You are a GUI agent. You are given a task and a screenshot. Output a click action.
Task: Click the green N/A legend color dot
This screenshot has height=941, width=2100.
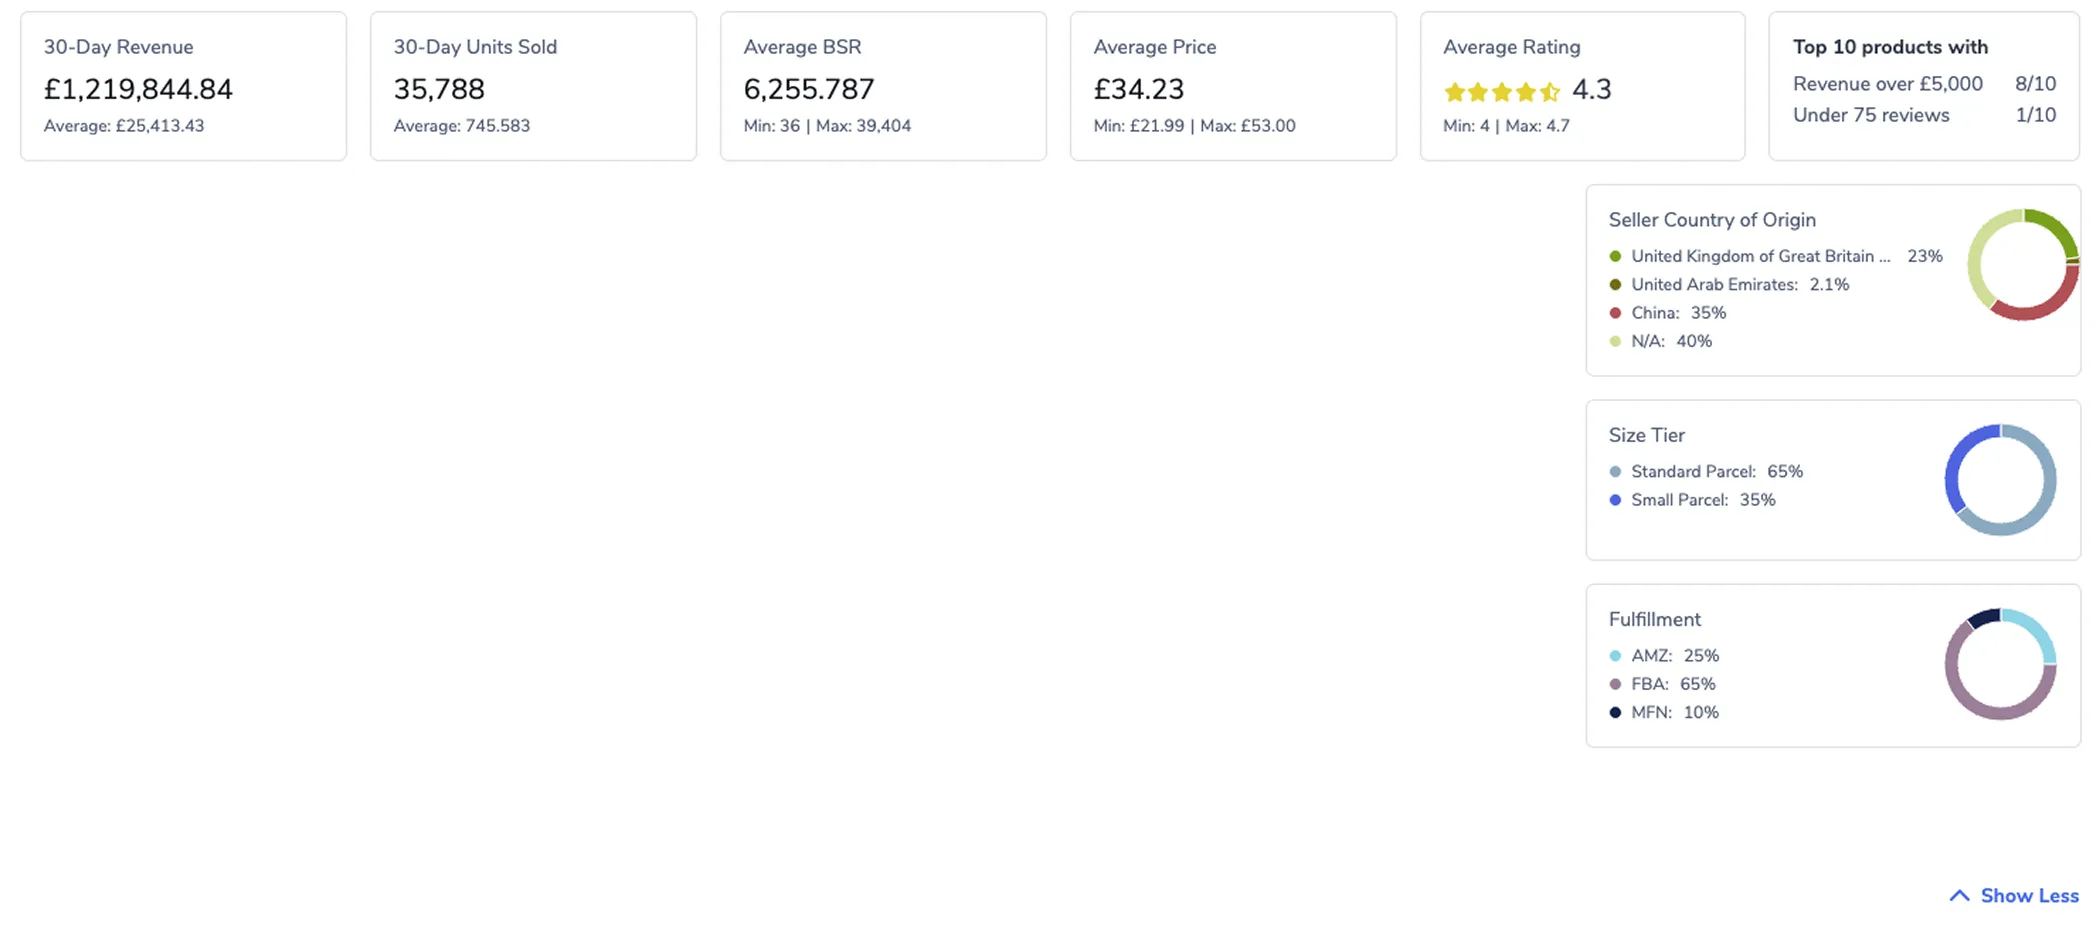1615,341
